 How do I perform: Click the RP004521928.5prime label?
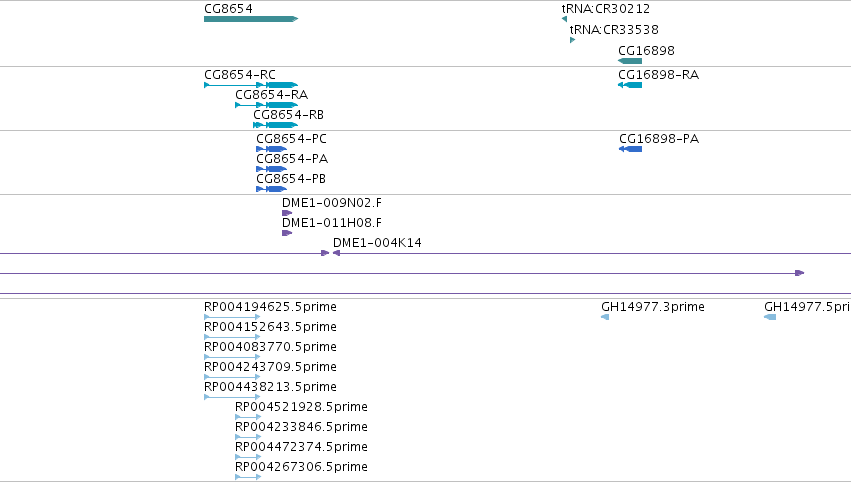coord(301,407)
